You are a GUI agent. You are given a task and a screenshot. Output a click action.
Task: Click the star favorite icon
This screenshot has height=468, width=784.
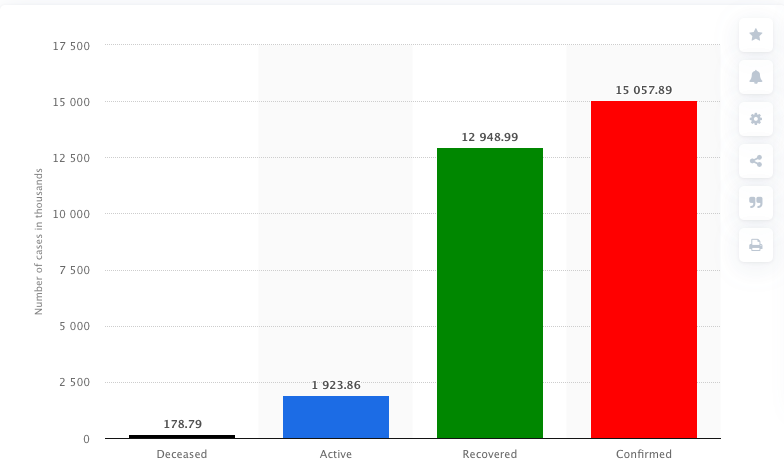[756, 35]
